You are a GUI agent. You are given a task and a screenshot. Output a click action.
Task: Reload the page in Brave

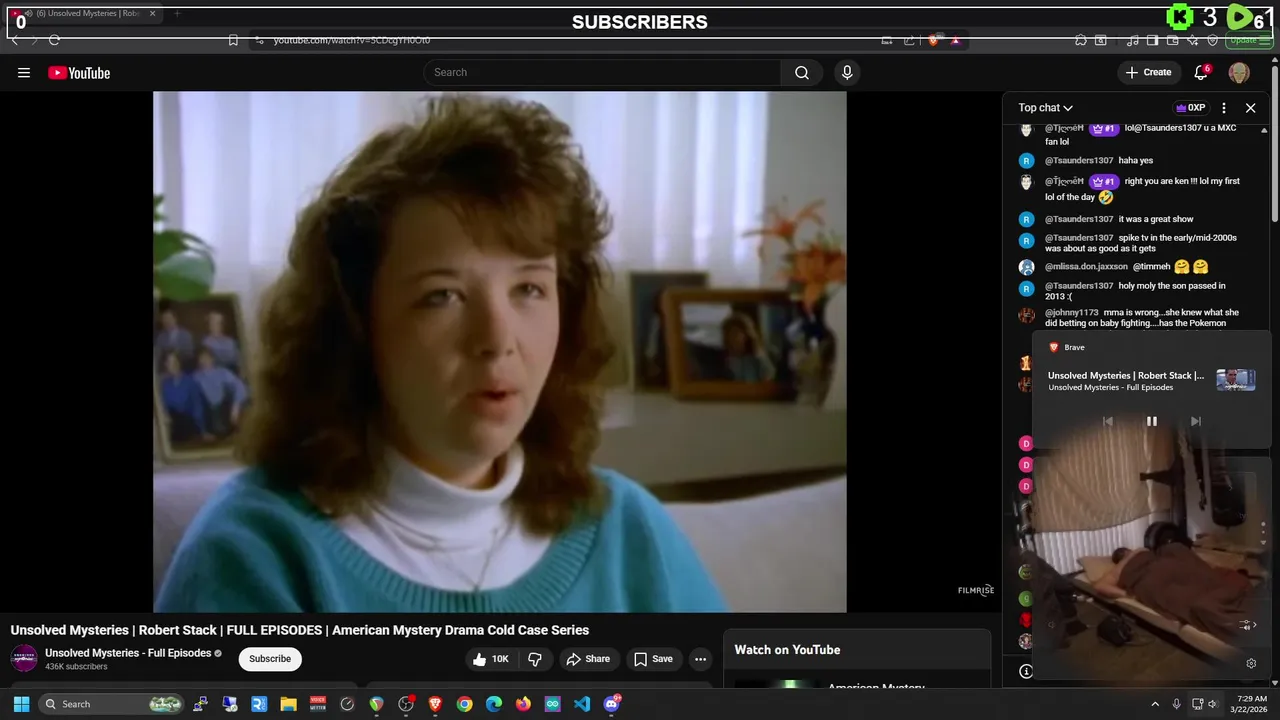coord(54,40)
